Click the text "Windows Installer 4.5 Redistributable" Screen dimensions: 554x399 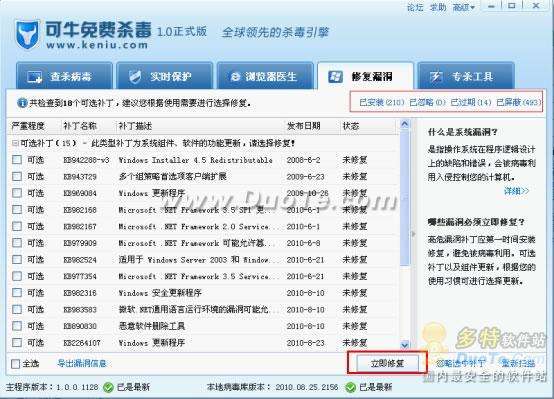point(195,160)
